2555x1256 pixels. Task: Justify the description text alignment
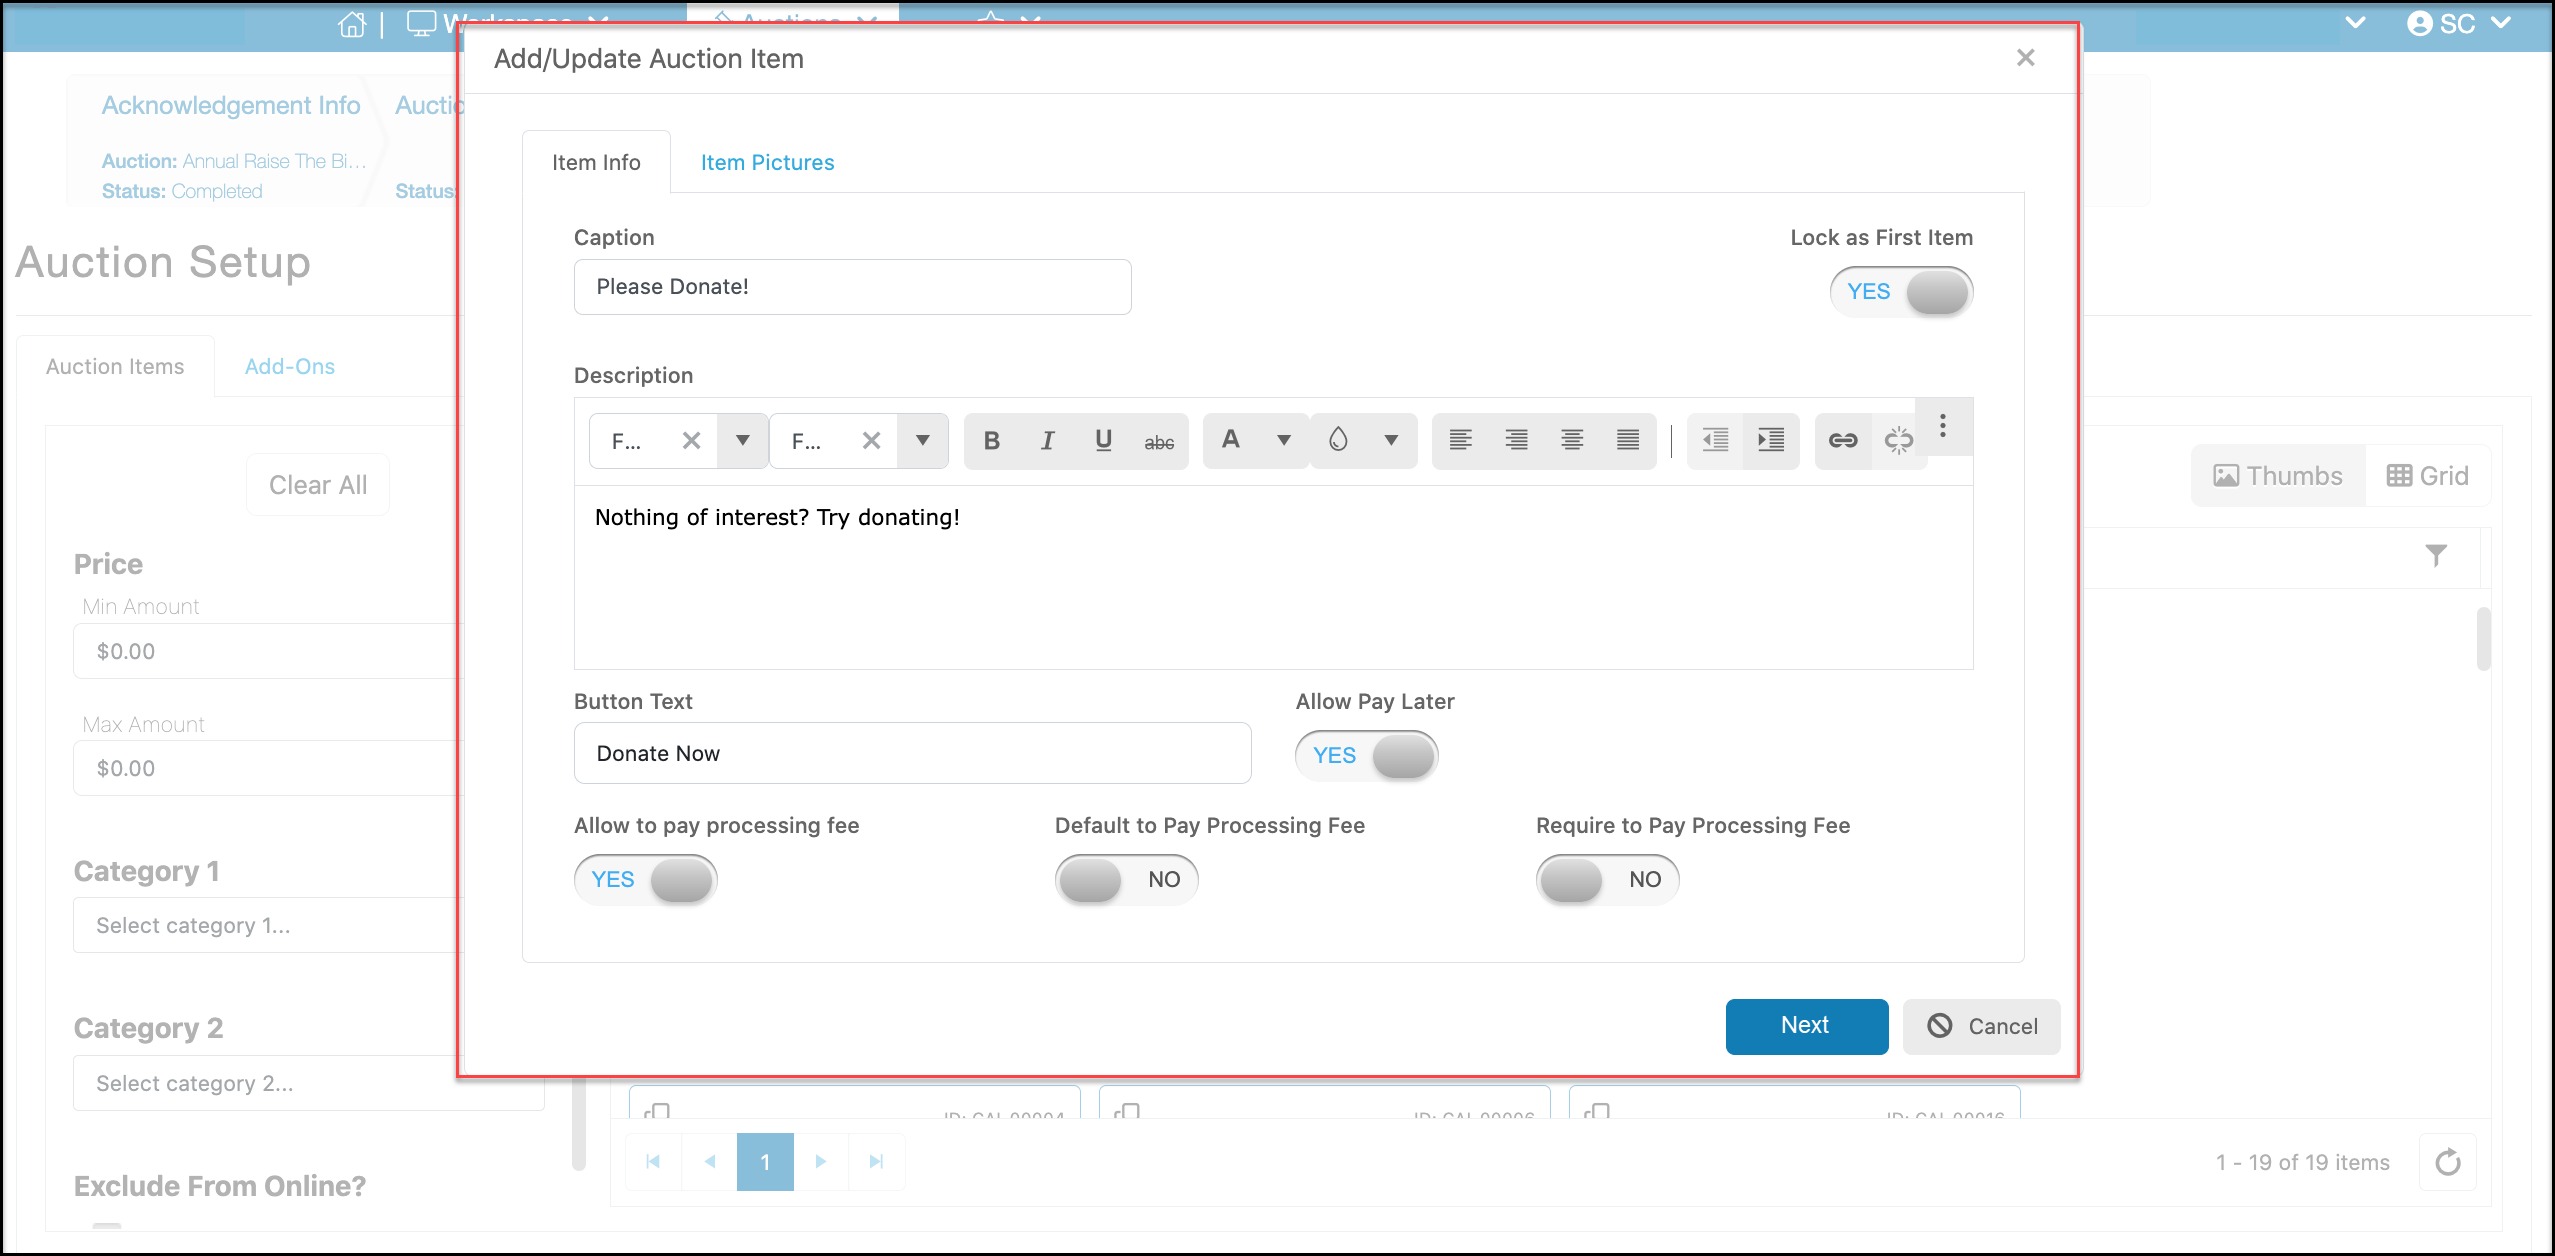tap(1627, 441)
